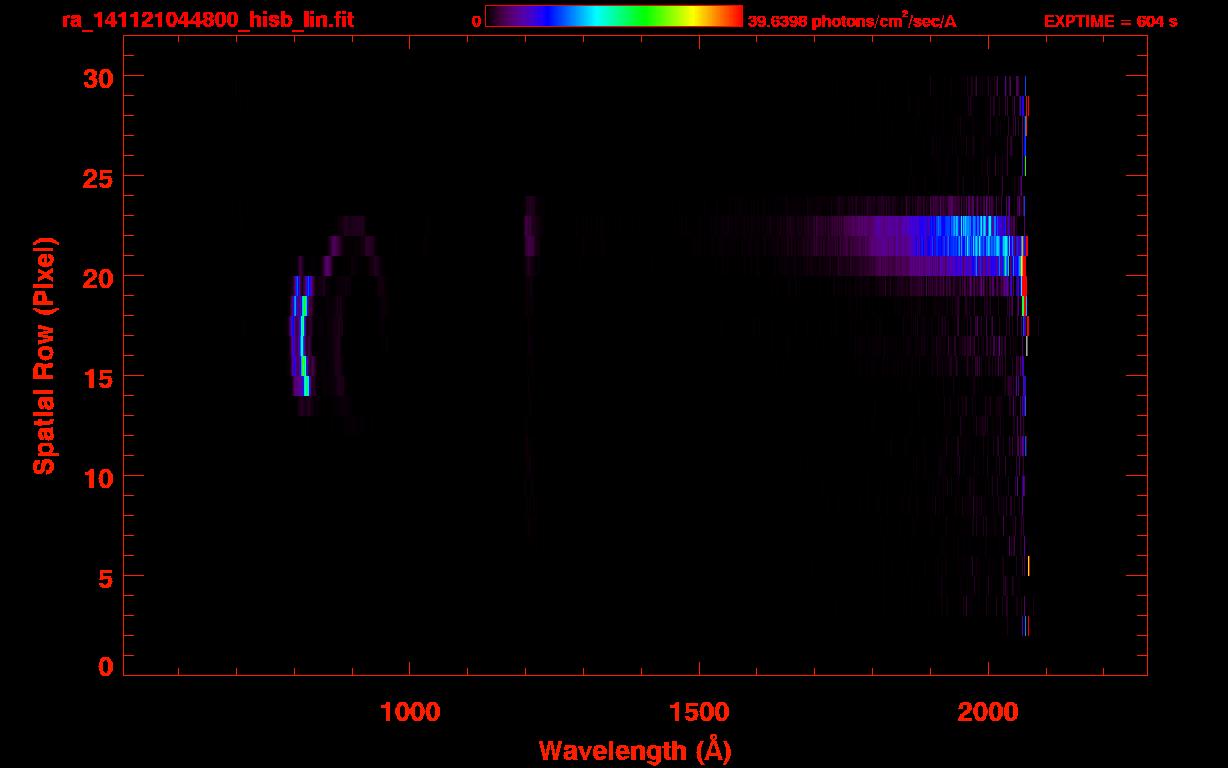Image resolution: width=1228 pixels, height=768 pixels.
Task: Click the y-axis tick label 0
Action: coord(106,667)
